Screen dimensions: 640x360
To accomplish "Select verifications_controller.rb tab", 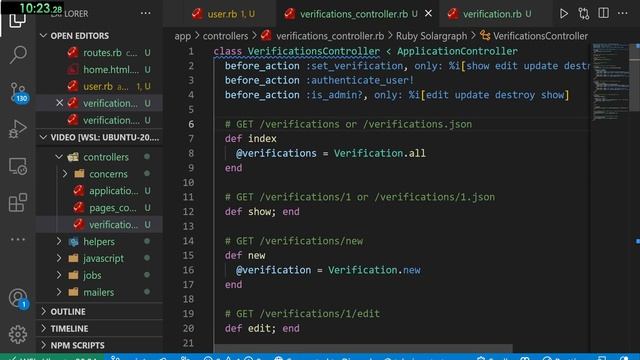I will [x=353, y=14].
